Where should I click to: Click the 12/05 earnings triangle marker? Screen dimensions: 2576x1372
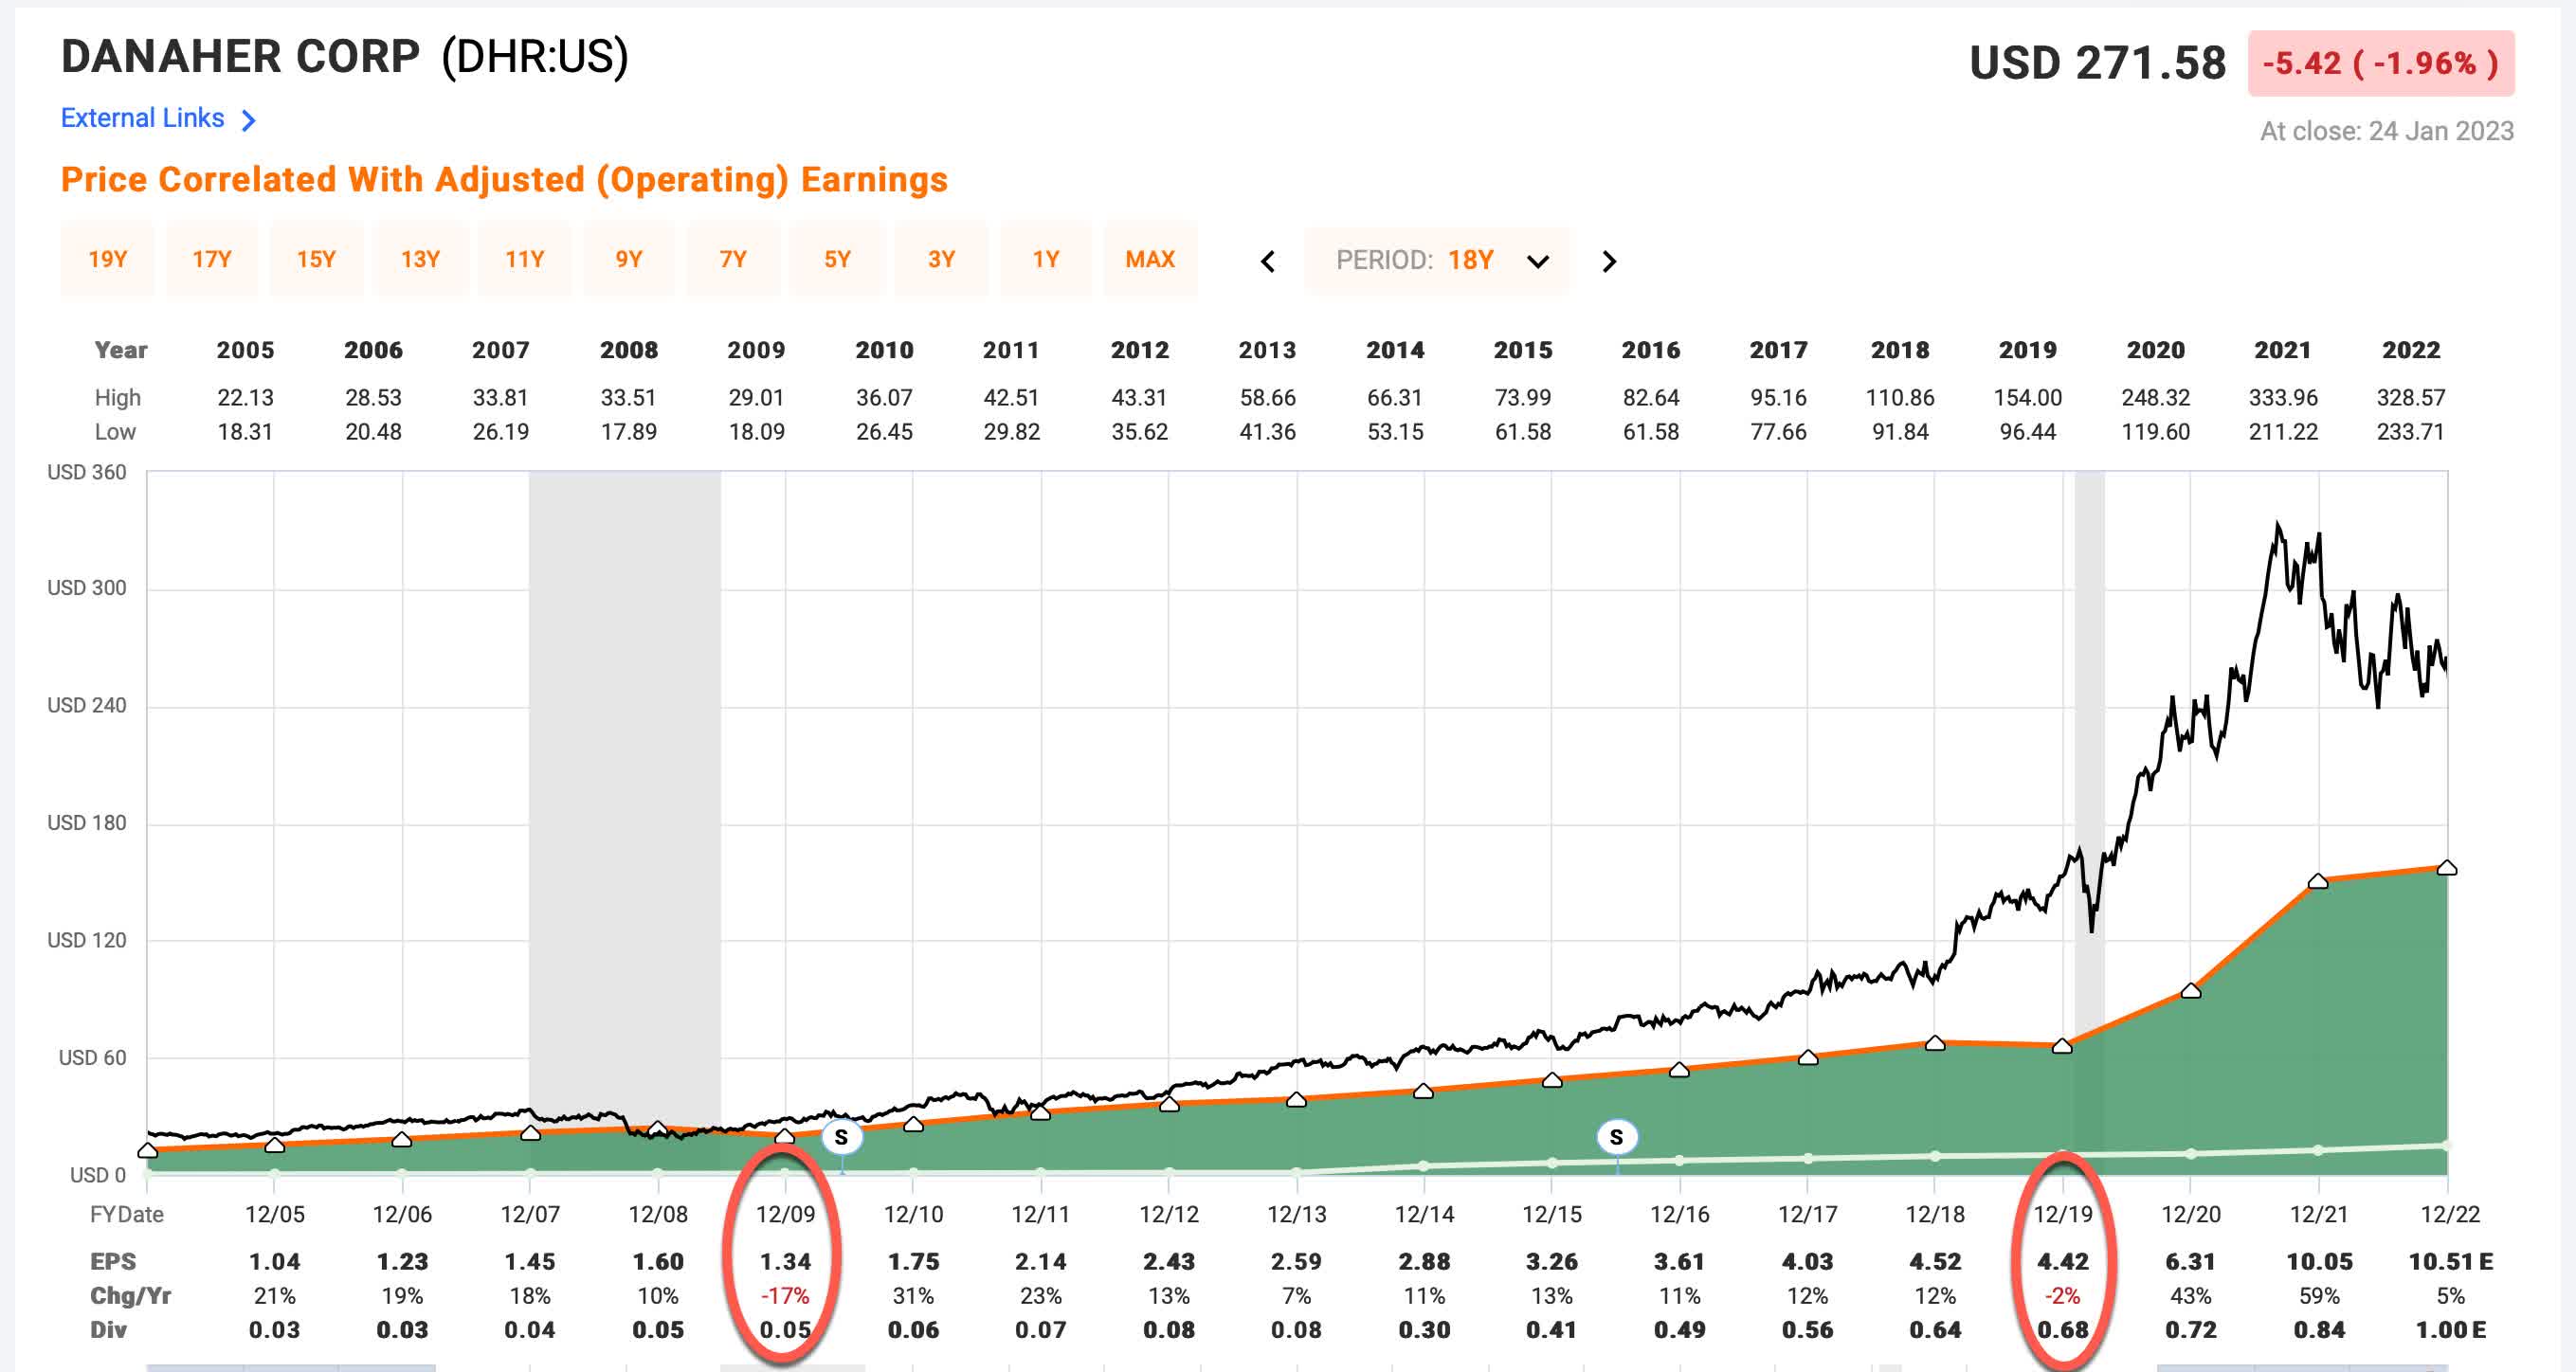[x=274, y=1145]
